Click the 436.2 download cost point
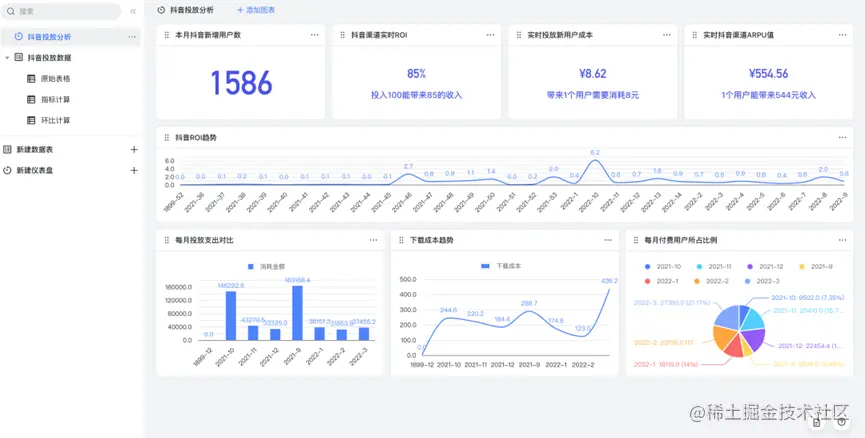Viewport: 865px width, 438px height. [610, 289]
